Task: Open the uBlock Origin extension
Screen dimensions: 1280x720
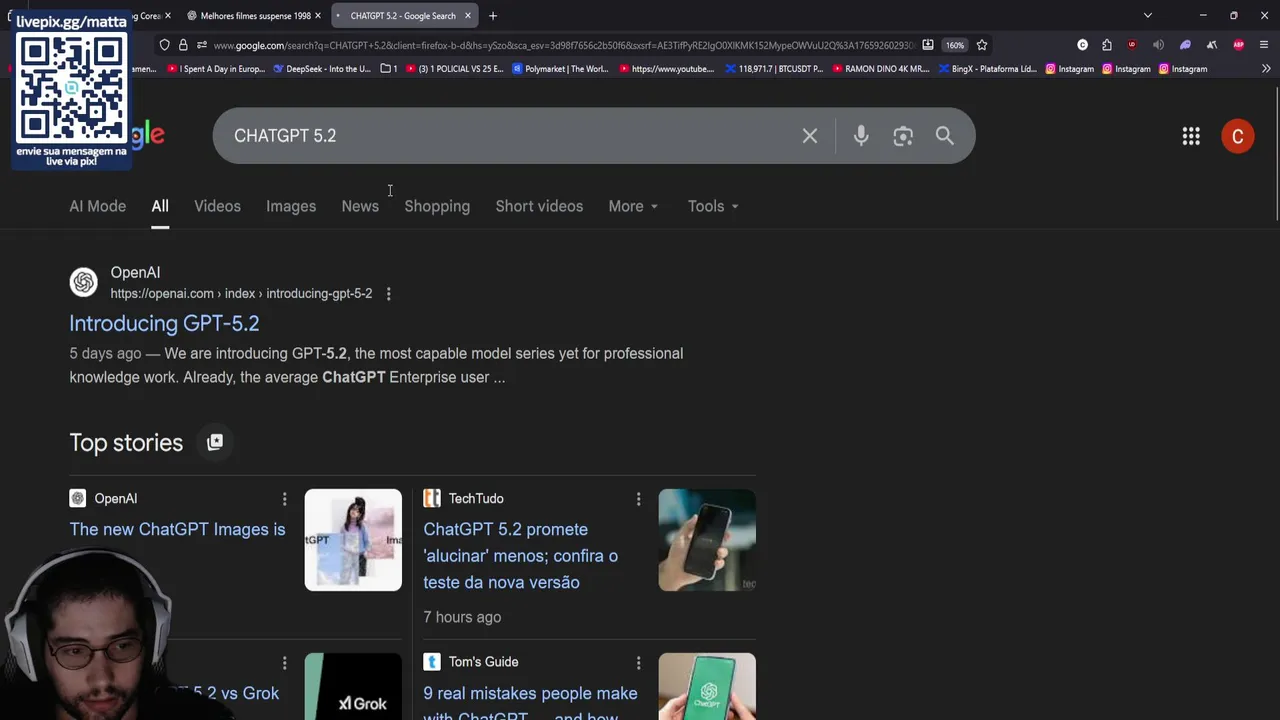Action: pyautogui.click(x=1132, y=45)
